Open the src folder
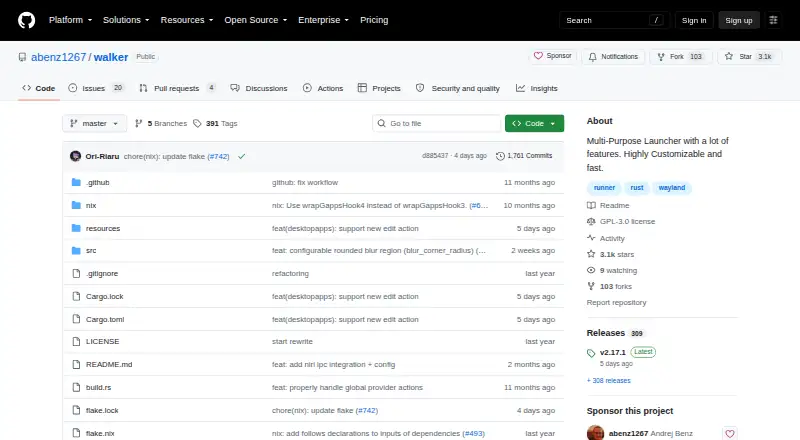The height and width of the screenshot is (440, 800). point(91,251)
